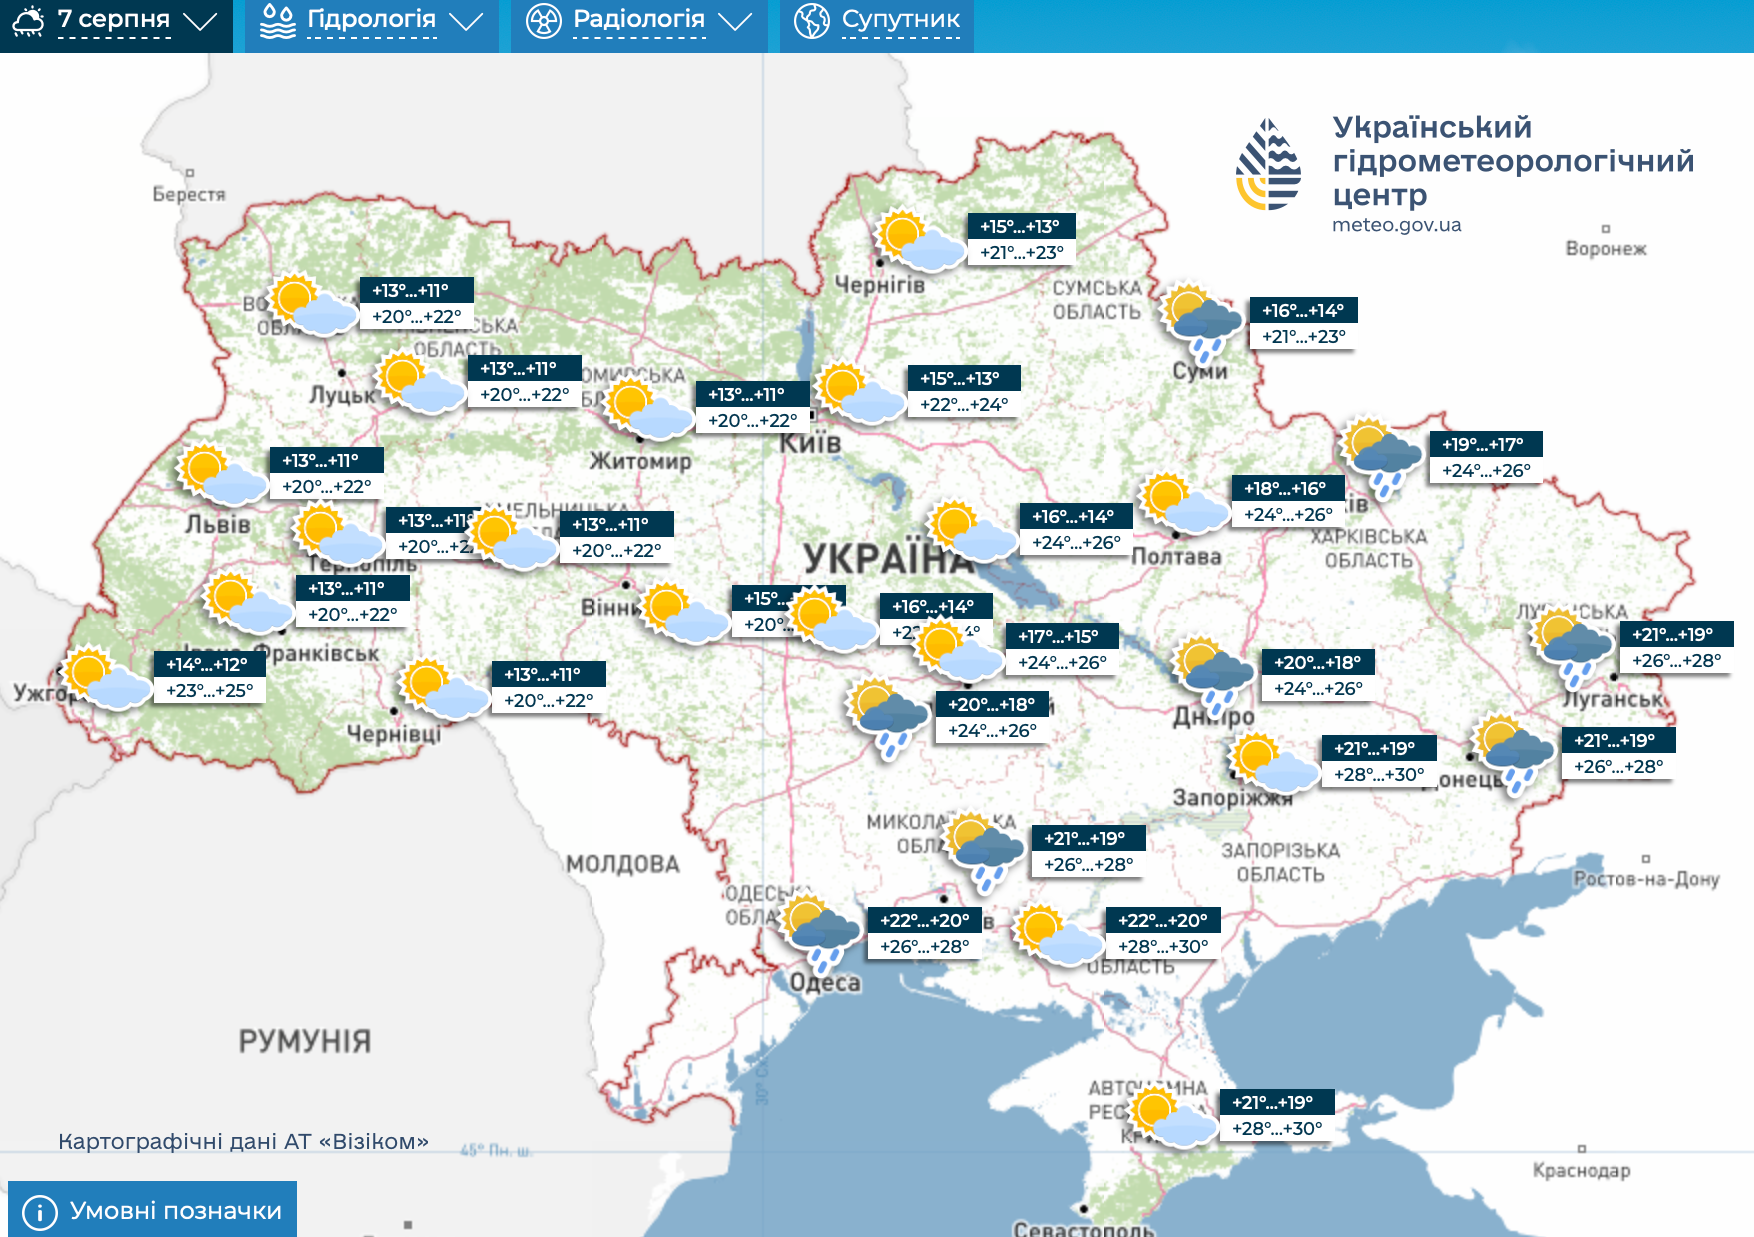Viewport: 1754px width, 1237px height.
Task: Follow the meteo.gov.ua link
Action: pos(1396,225)
